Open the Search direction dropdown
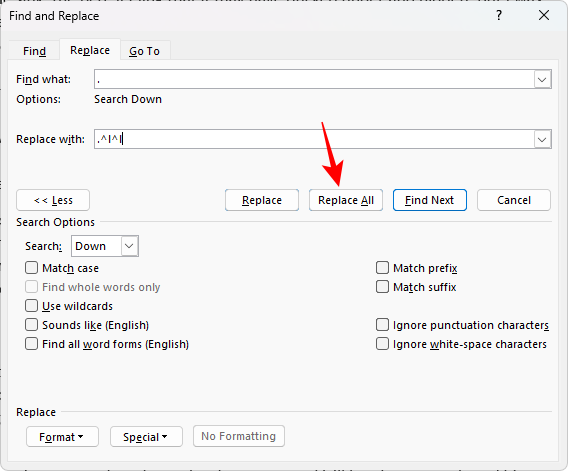Viewport: 568px width, 471px height. coord(105,246)
